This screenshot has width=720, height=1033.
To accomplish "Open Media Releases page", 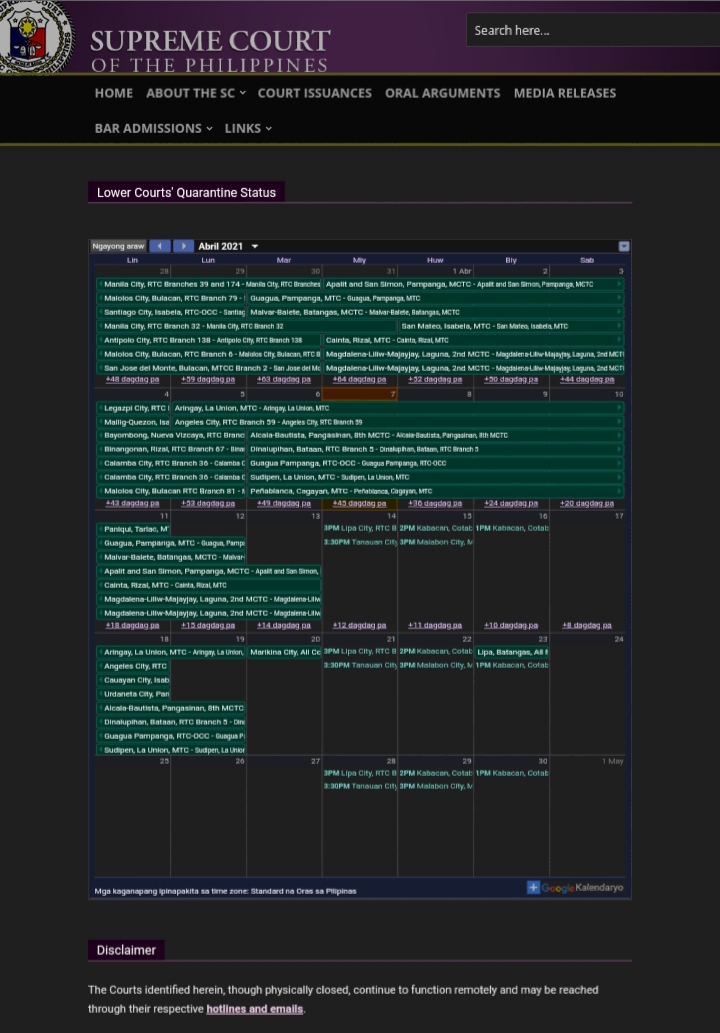I will (564, 93).
